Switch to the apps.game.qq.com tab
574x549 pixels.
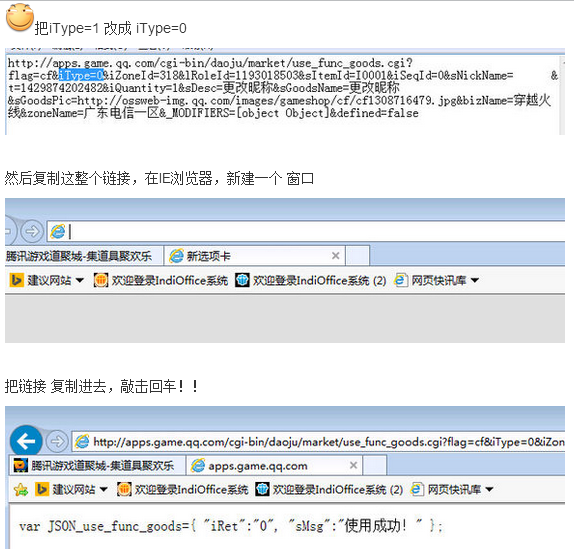275,466
